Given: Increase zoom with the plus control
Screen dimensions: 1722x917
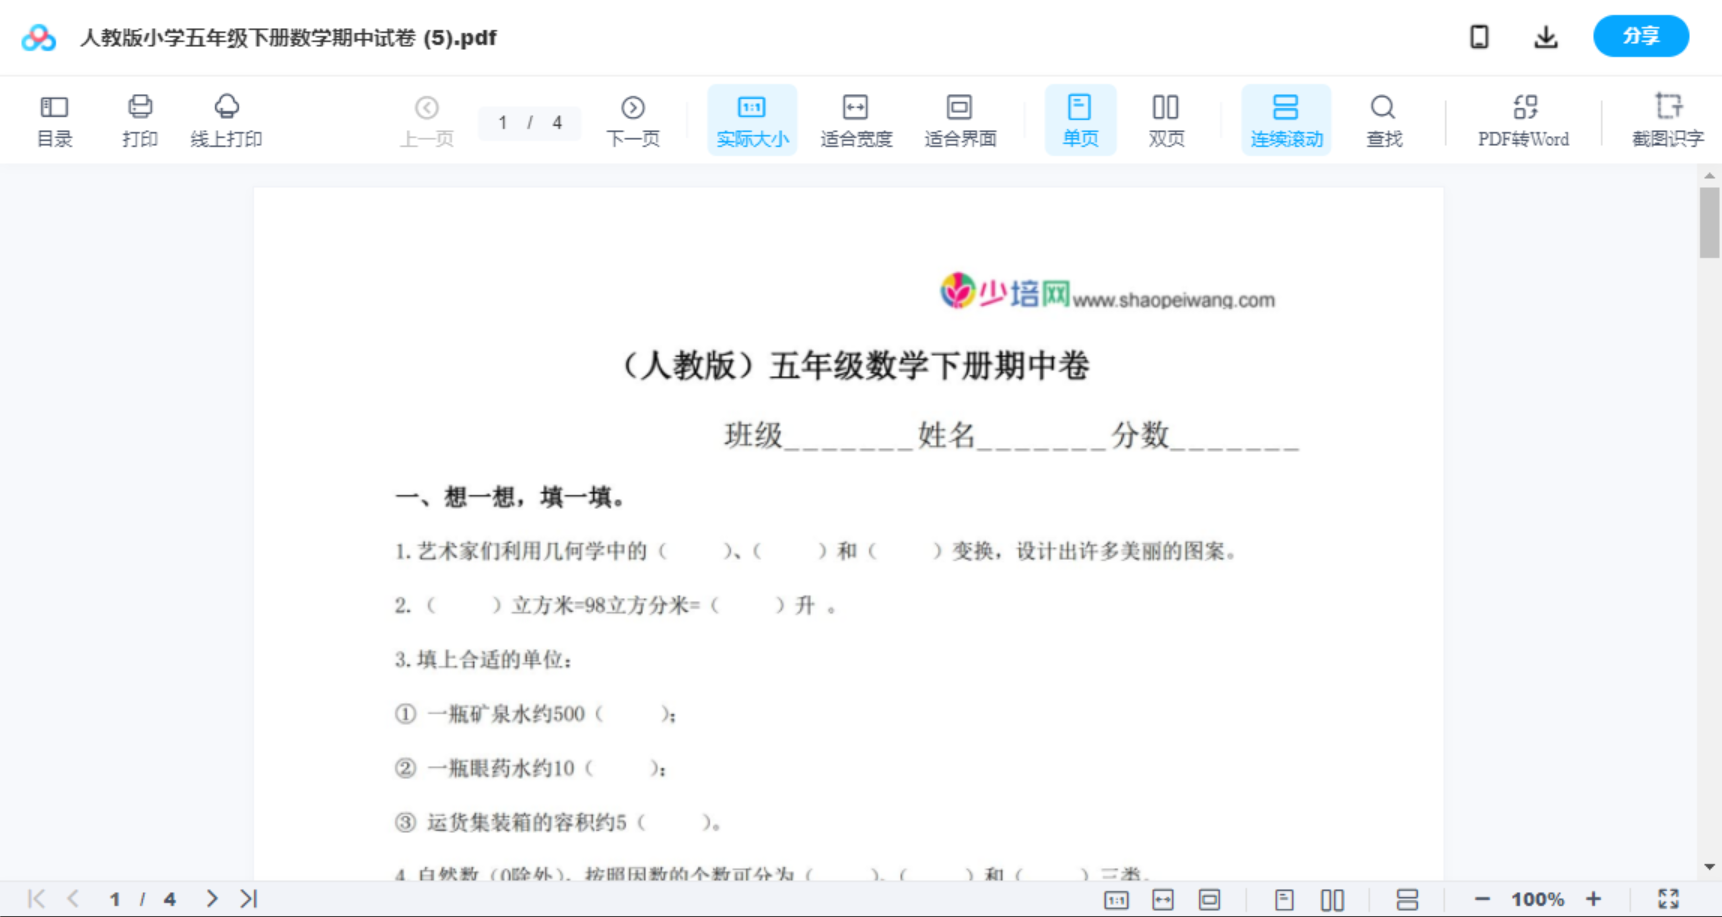Looking at the screenshot, I should (1595, 898).
